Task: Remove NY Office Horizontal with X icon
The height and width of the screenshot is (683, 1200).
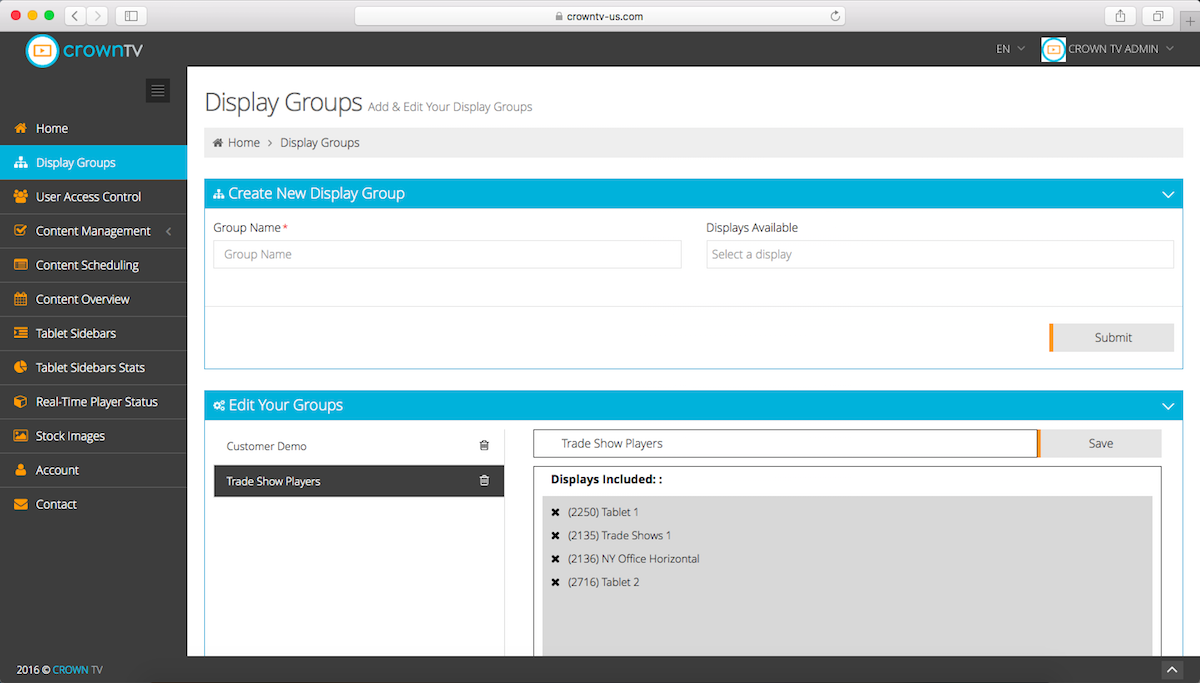Action: point(556,559)
